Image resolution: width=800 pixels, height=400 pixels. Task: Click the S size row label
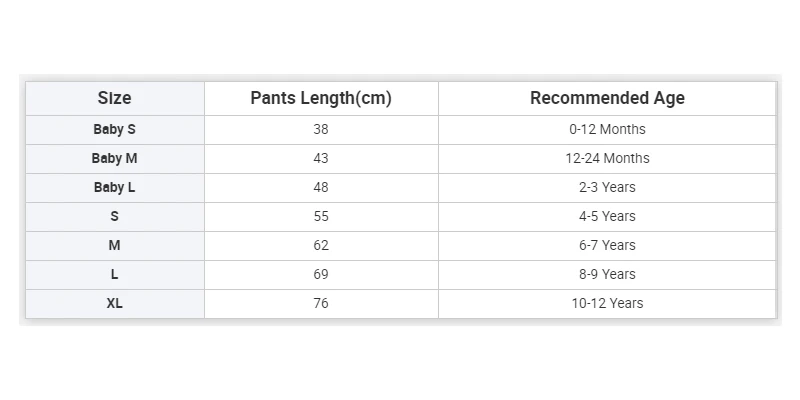click(x=115, y=216)
